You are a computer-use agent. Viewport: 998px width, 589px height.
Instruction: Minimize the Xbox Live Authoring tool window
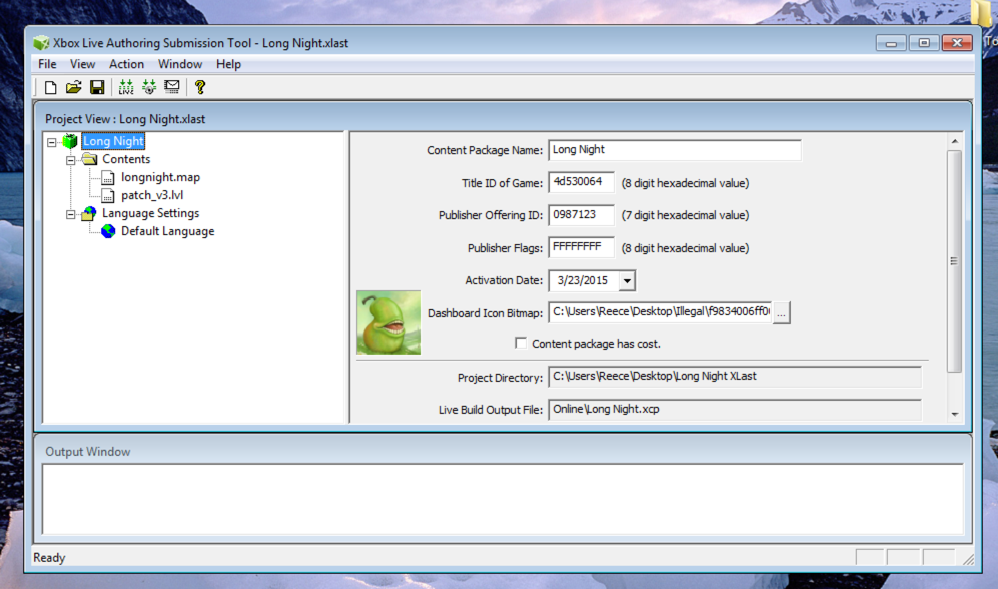click(891, 43)
